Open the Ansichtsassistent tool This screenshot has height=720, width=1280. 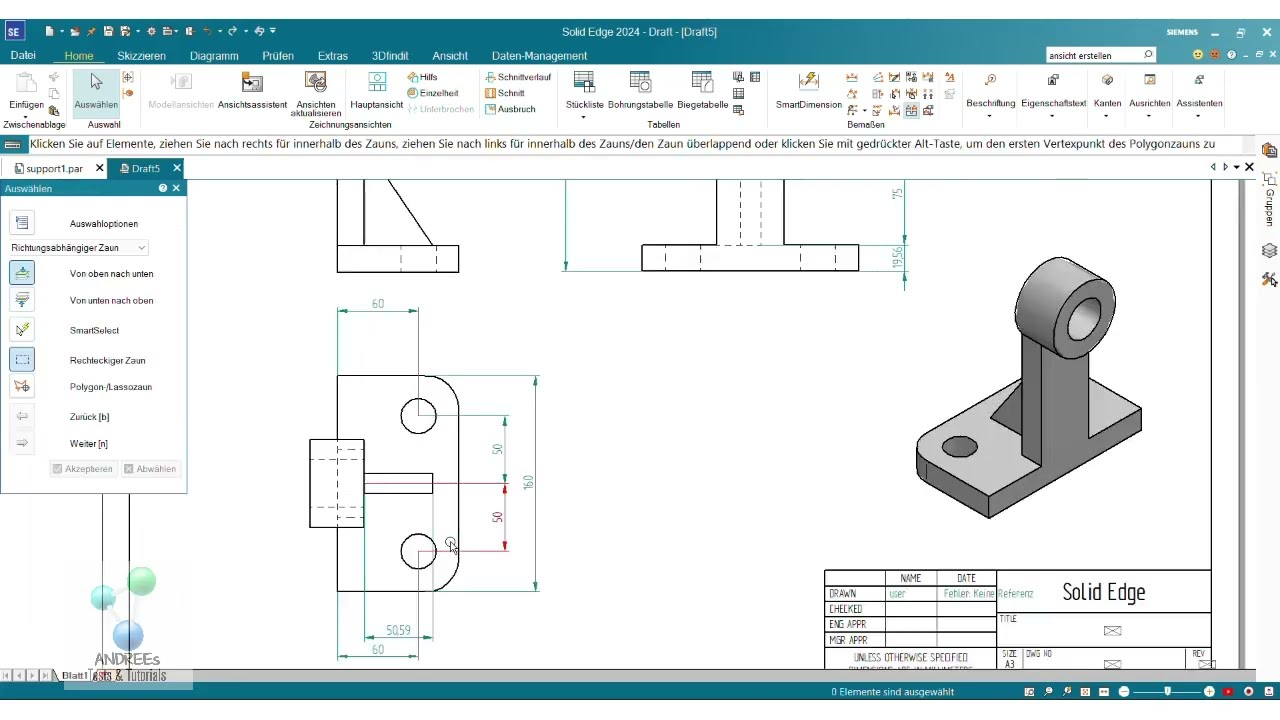click(x=252, y=90)
